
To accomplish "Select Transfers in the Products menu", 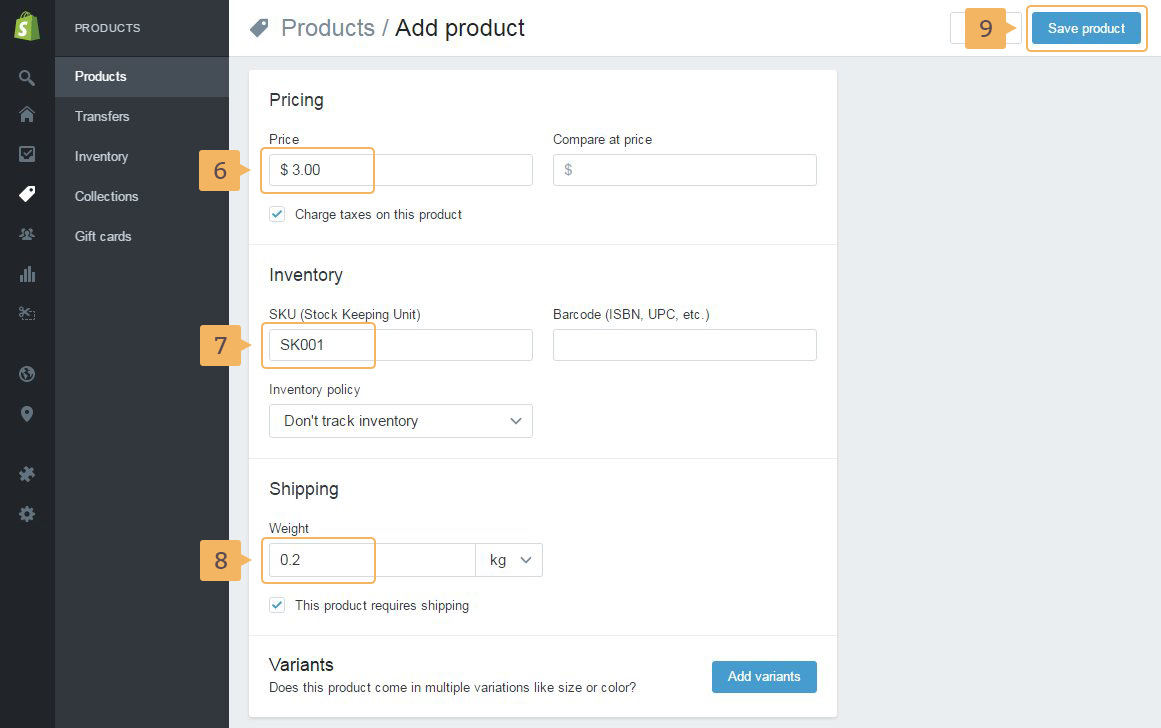I will coord(102,116).
